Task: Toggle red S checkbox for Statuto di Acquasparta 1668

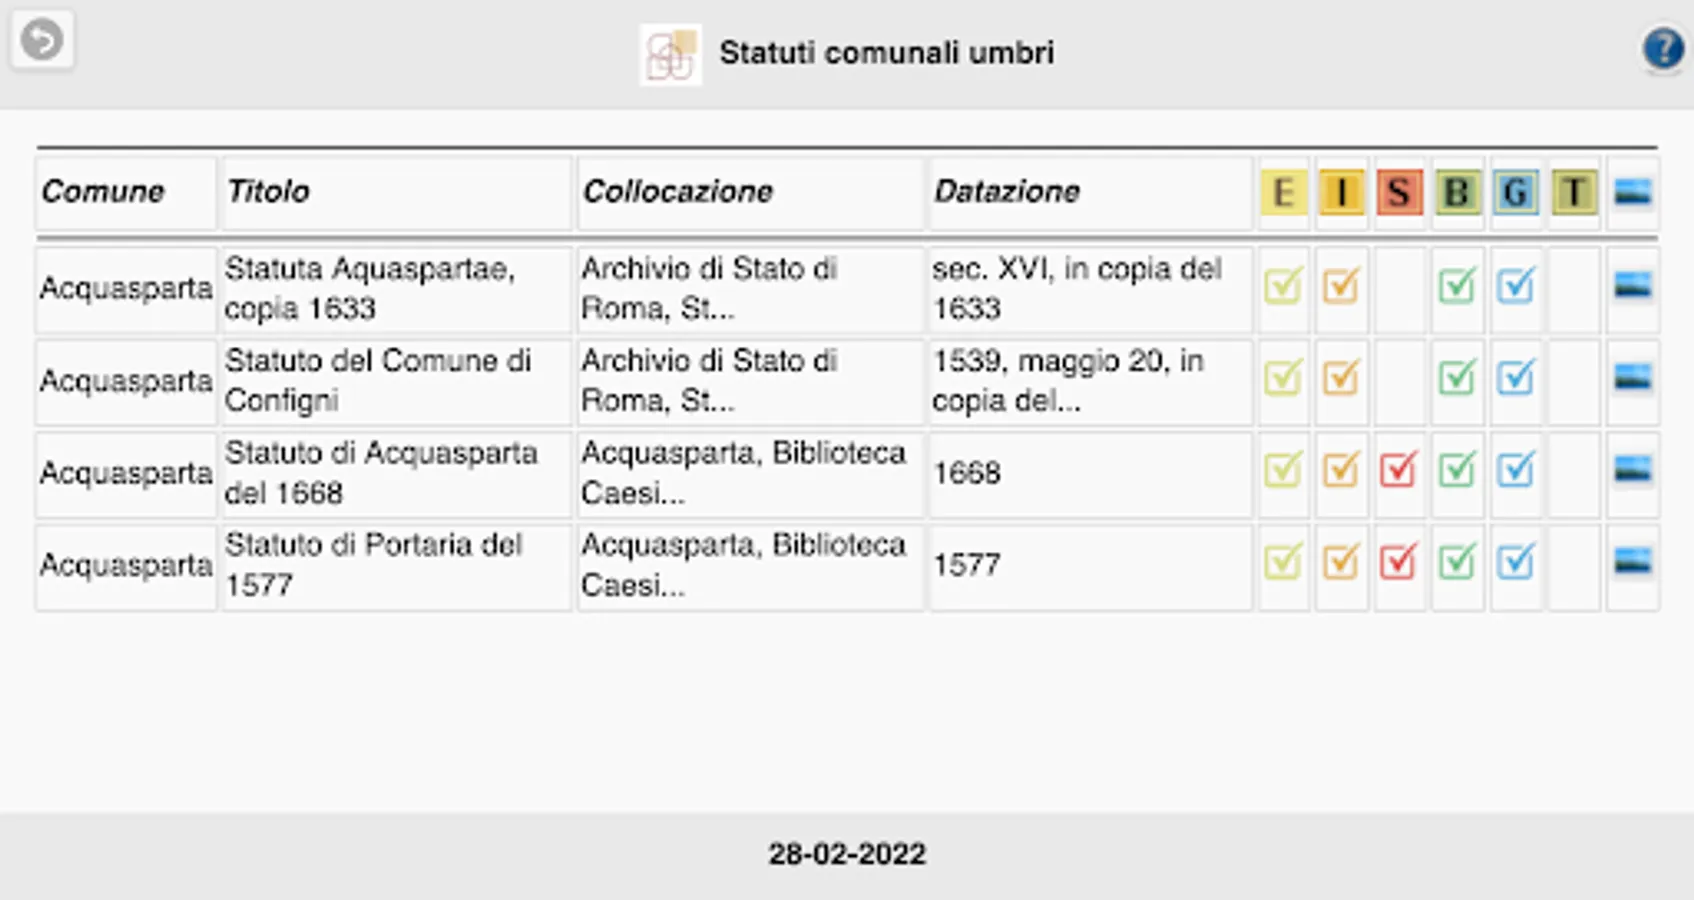Action: pyautogui.click(x=1398, y=470)
